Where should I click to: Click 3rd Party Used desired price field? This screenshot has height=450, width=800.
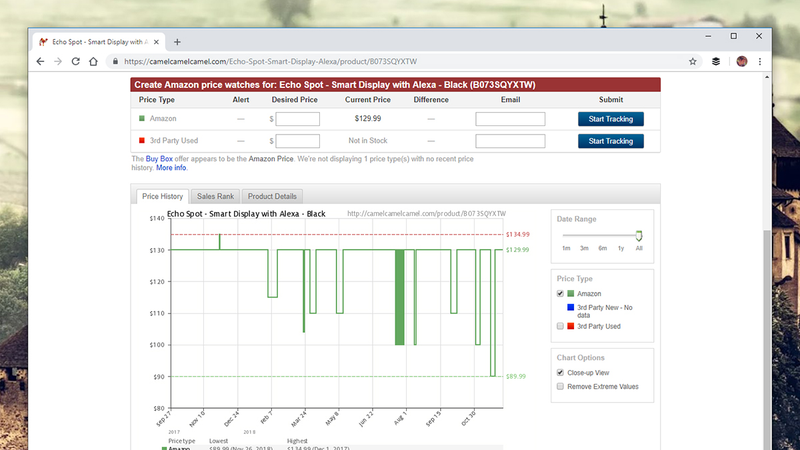(297, 141)
